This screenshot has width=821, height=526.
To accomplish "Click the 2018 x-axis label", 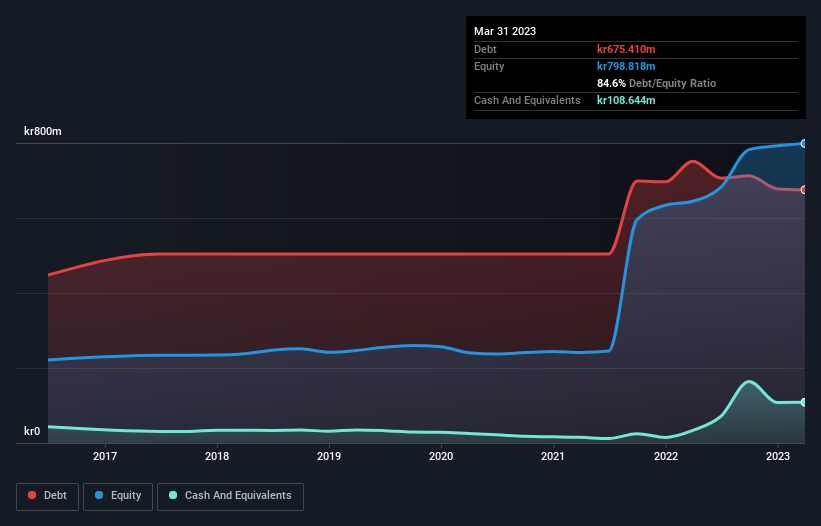I will (217, 456).
